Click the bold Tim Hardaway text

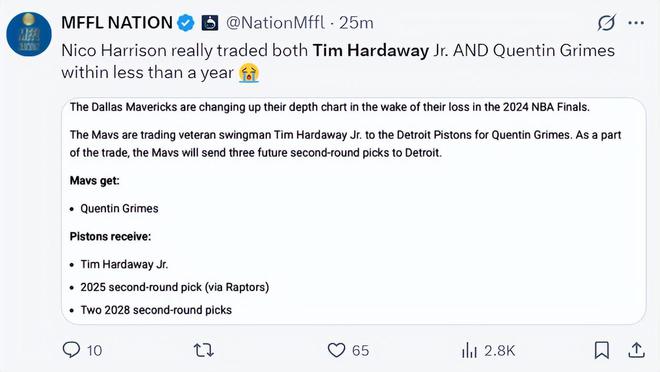click(370, 50)
